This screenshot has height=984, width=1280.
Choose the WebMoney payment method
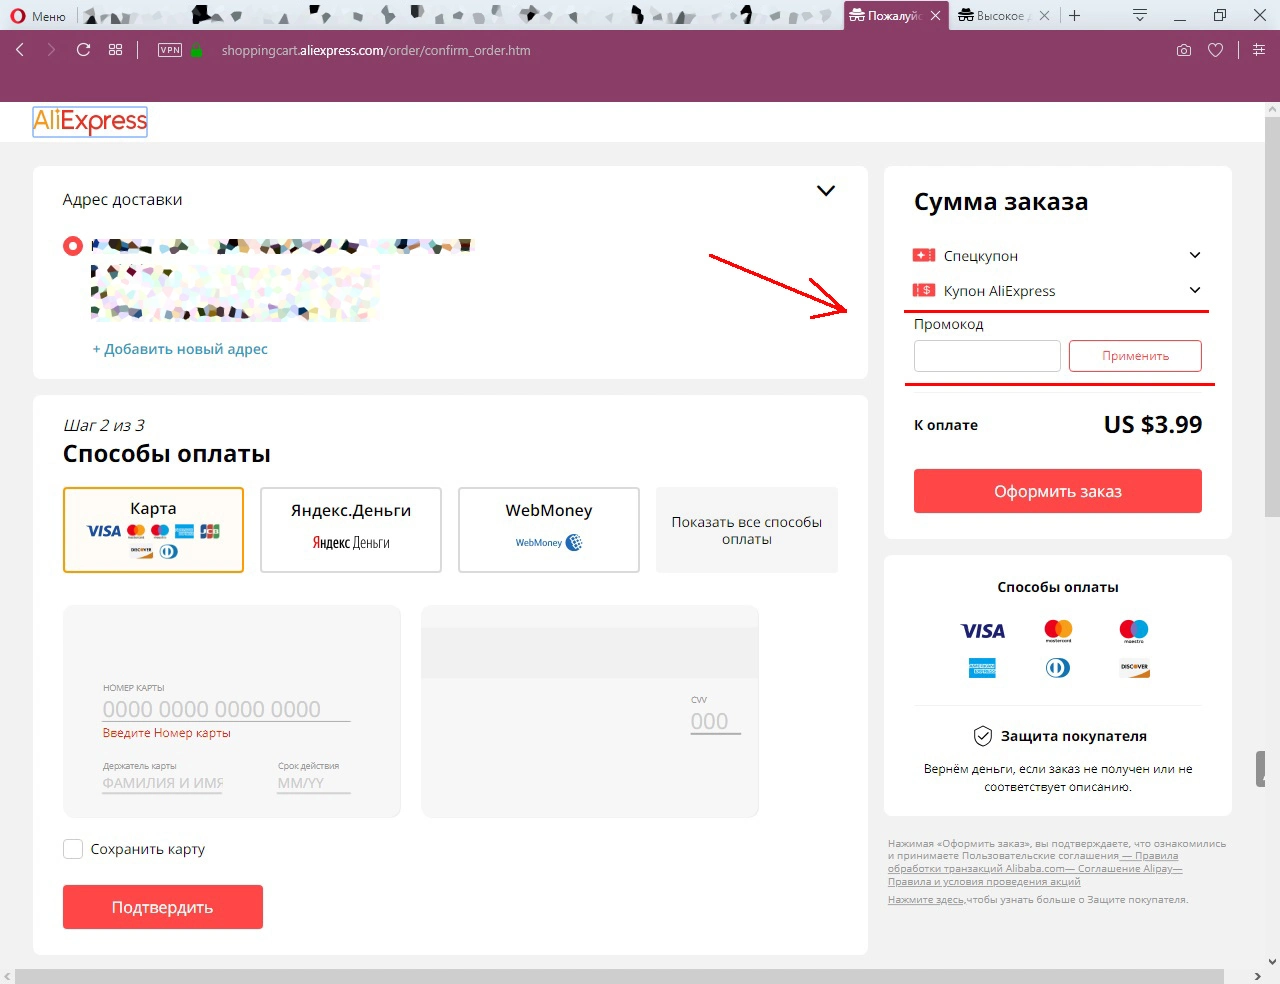[549, 530]
